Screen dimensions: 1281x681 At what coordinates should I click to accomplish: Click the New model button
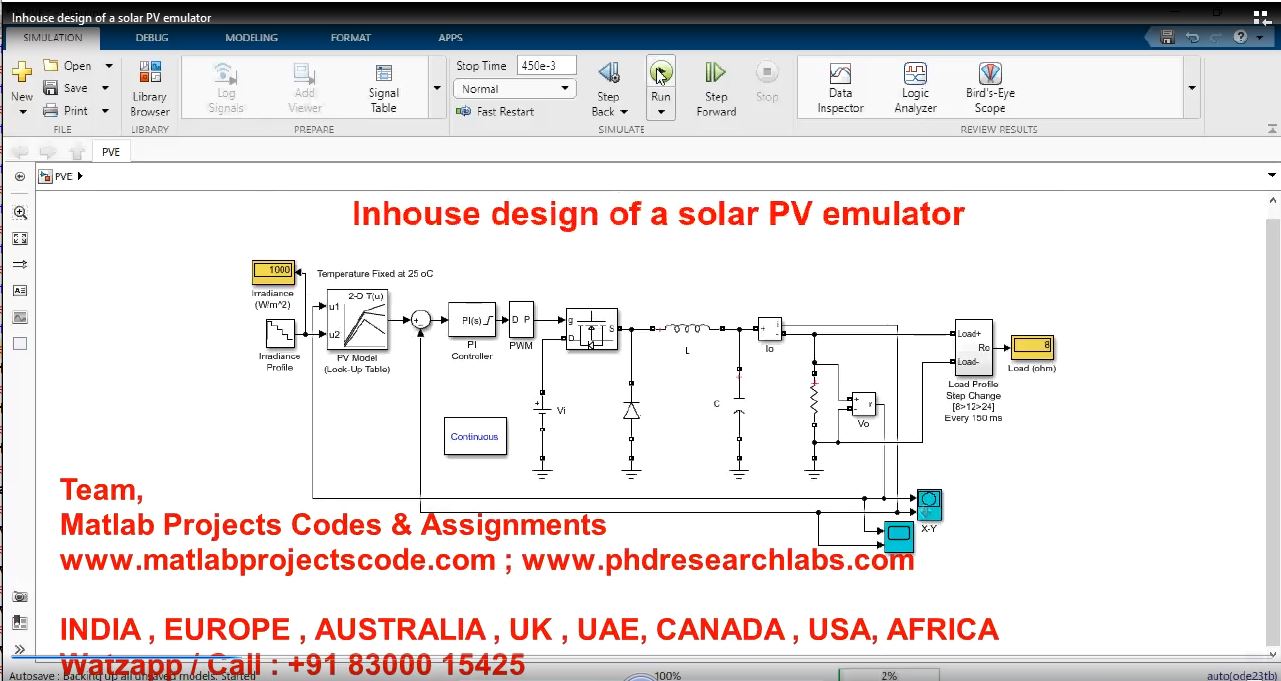click(x=22, y=80)
